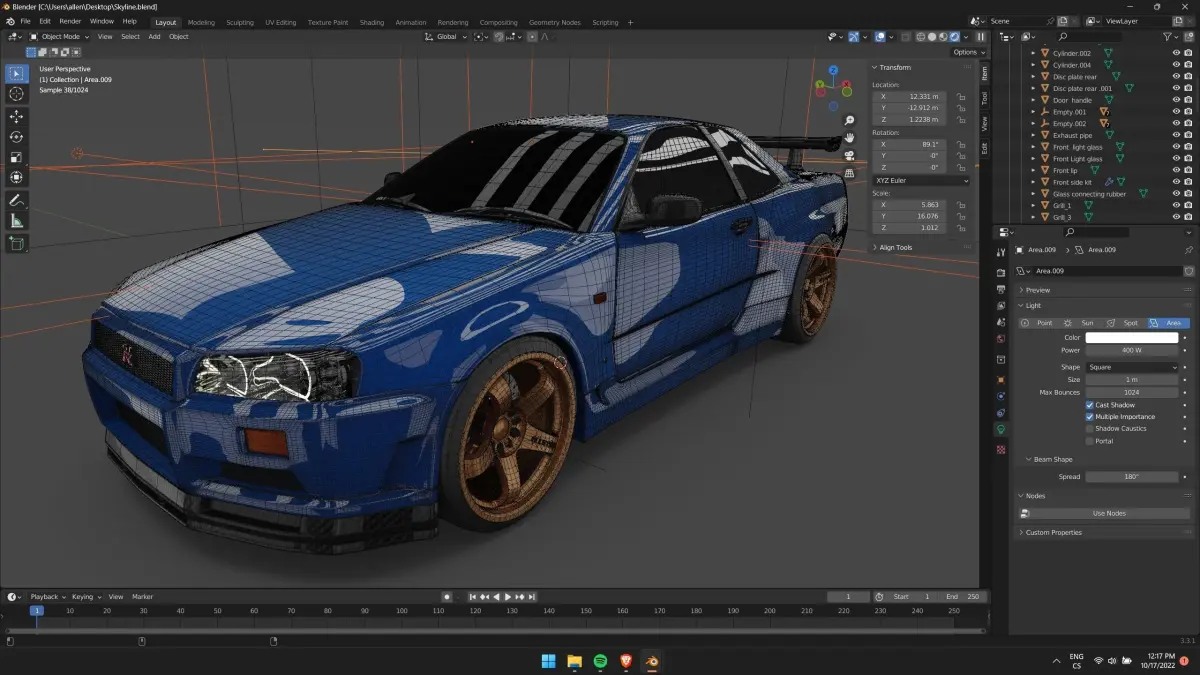Expand the Cylinder.004 outliner item
Screen dimensions: 1200x675
(x=1034, y=65)
